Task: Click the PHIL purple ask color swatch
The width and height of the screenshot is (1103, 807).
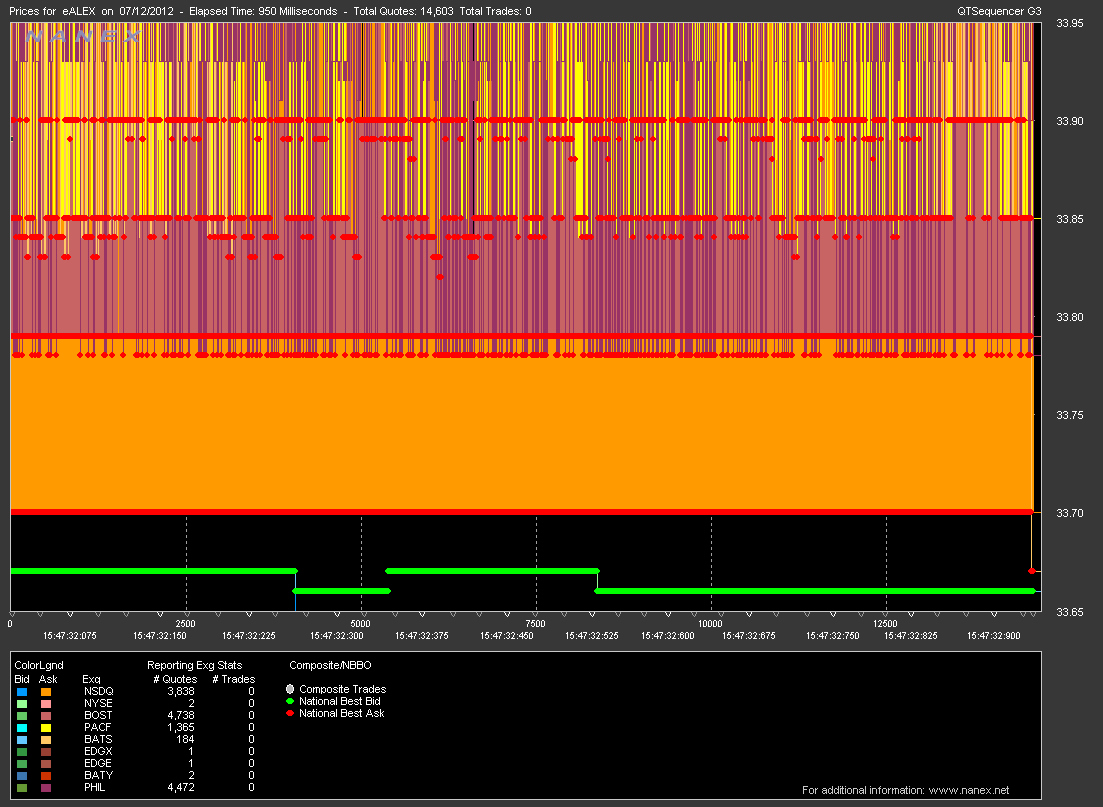Action: (46, 787)
